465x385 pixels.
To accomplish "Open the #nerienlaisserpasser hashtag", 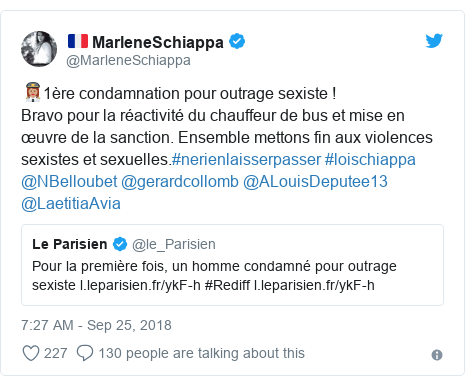I will tap(246, 159).
